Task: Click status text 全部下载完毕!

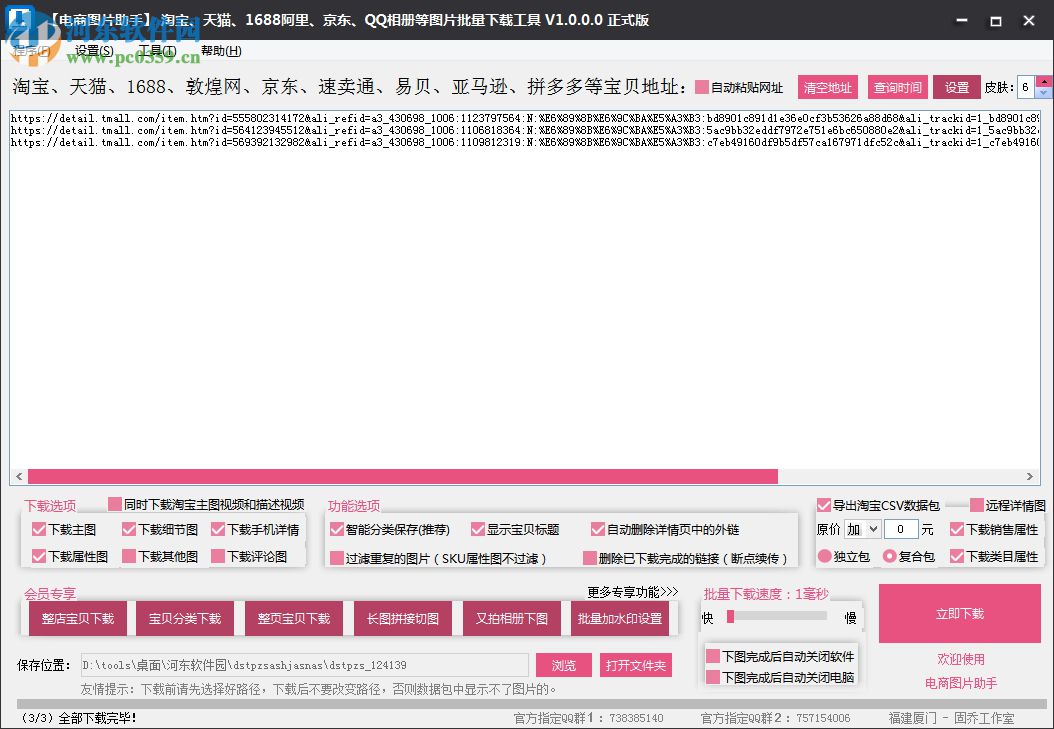Action: click(97, 718)
